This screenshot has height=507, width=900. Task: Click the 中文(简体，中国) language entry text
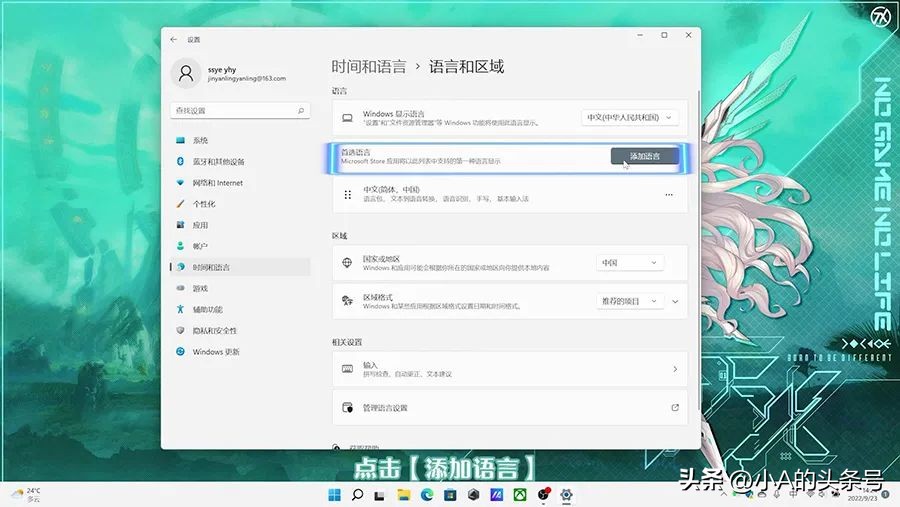coord(391,189)
